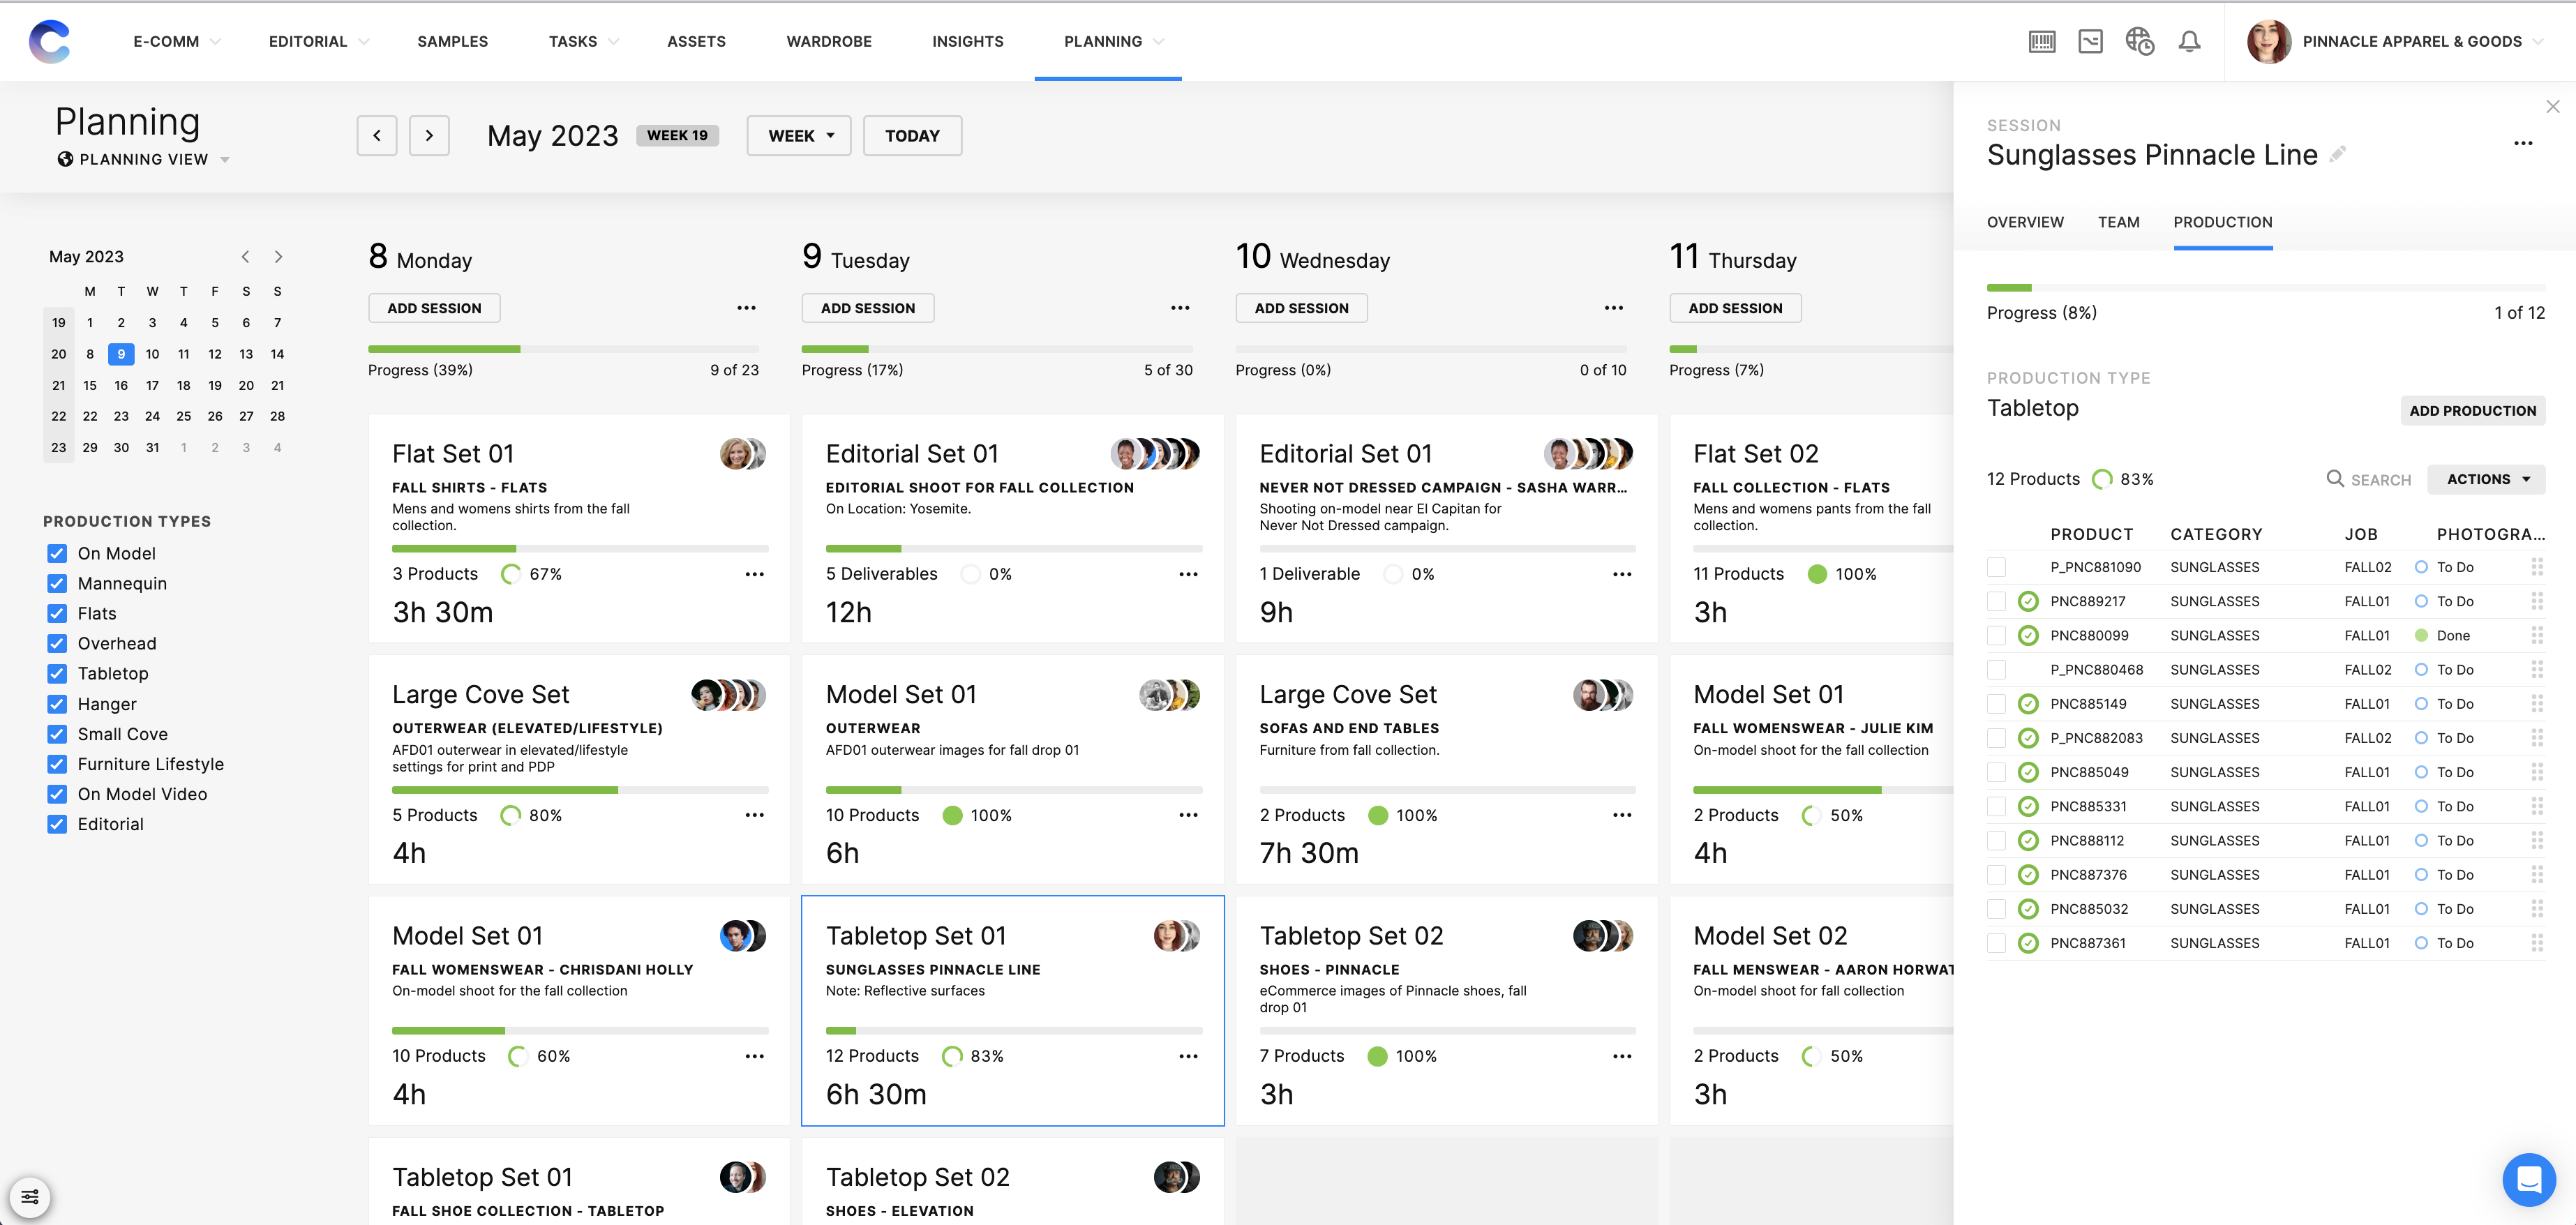This screenshot has height=1225, width=2576.
Task: Click Tuesday's progress bar (17%)
Action: click(x=997, y=349)
